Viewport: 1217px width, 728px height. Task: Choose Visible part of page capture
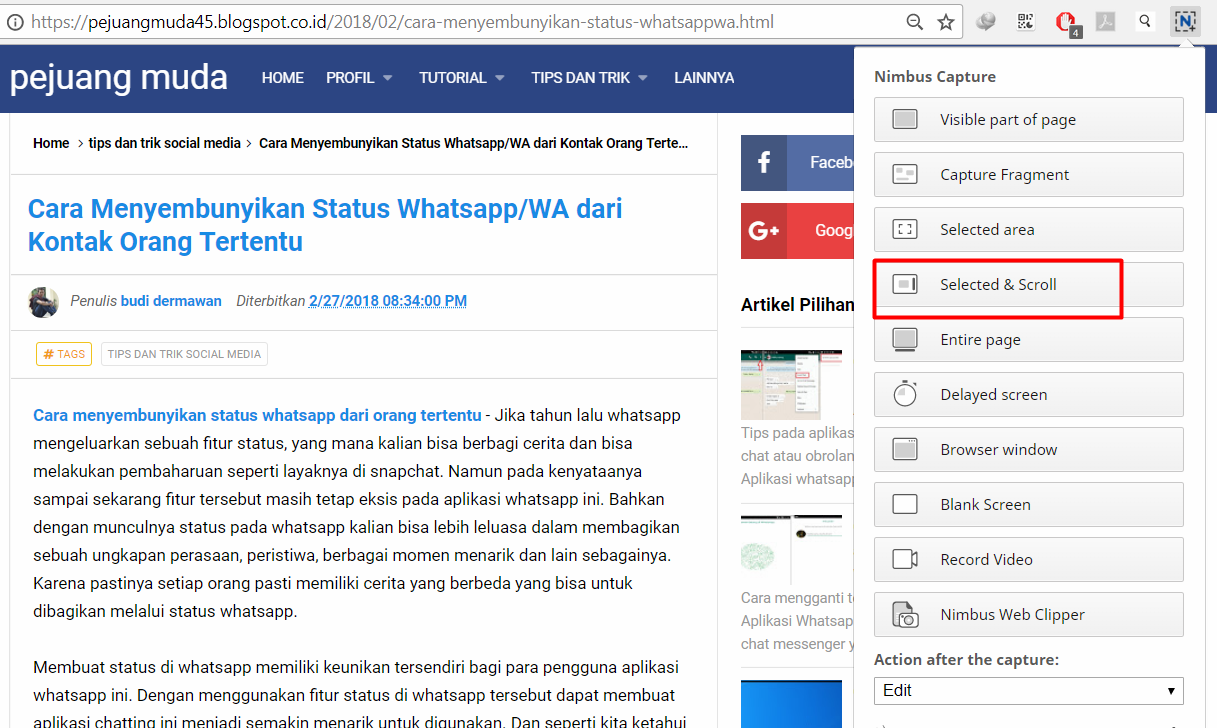1029,119
